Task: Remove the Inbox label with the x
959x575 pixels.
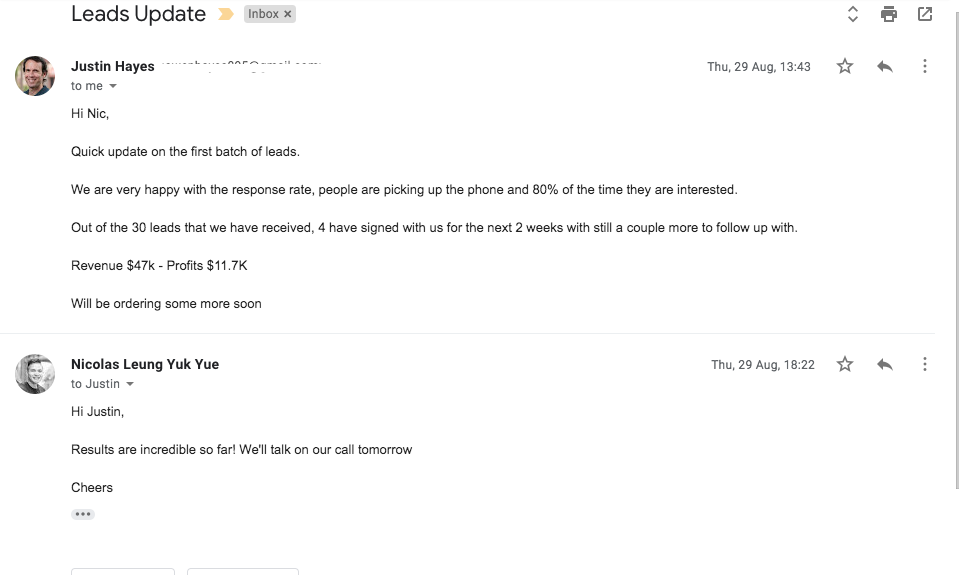Action: tap(287, 14)
